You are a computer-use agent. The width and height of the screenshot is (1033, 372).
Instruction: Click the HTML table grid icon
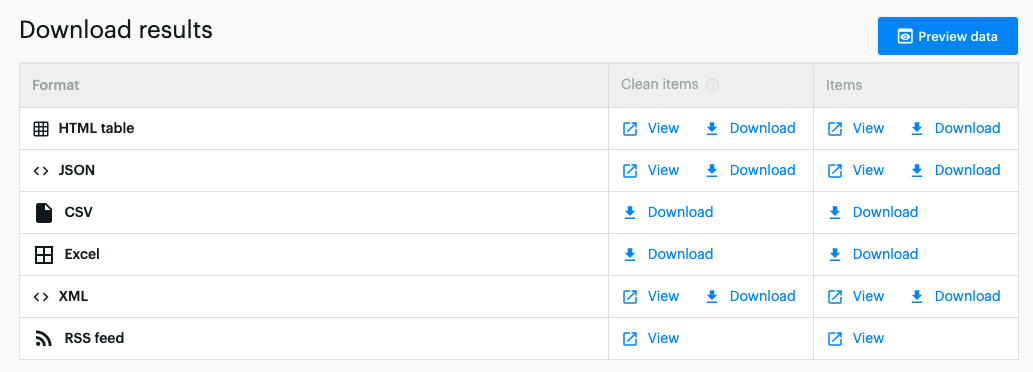41,129
